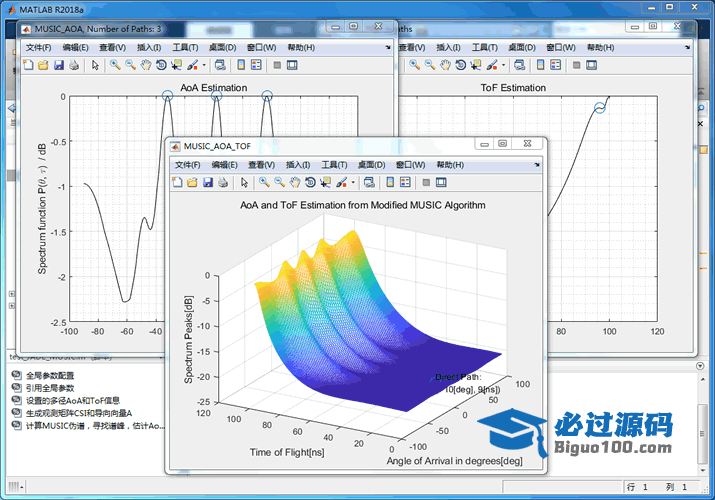Click the first peak marker on AoA Estimation plot
Screen dimensions: 715x500
click(167, 96)
